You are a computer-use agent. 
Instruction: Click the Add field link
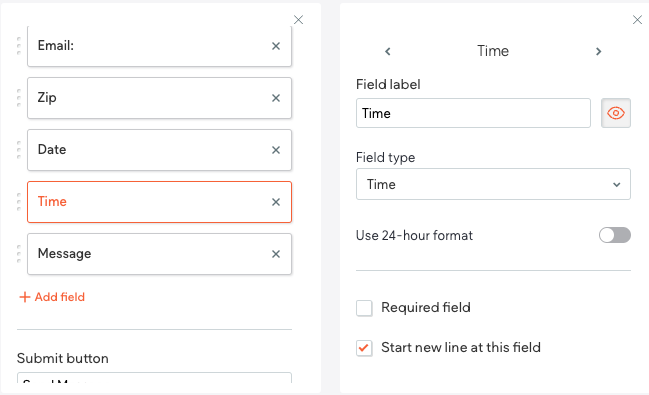point(52,297)
